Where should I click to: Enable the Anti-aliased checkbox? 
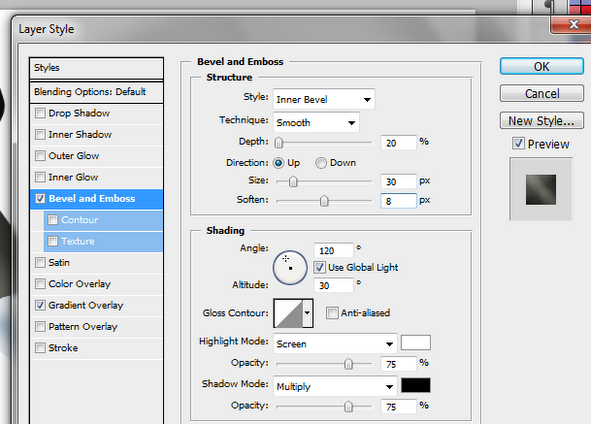click(332, 313)
